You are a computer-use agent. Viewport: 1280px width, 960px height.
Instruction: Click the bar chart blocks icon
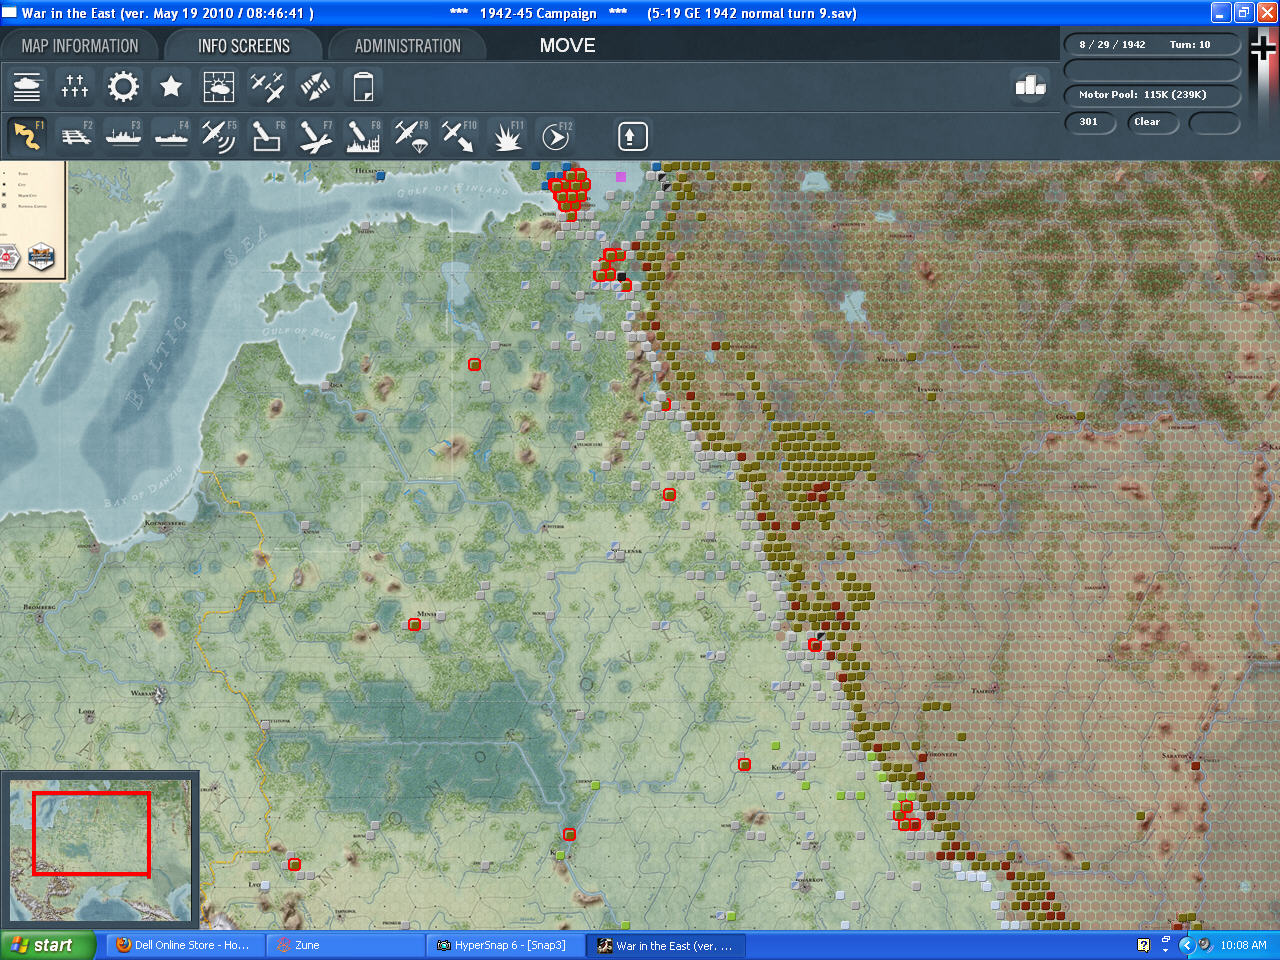pyautogui.click(x=1030, y=87)
